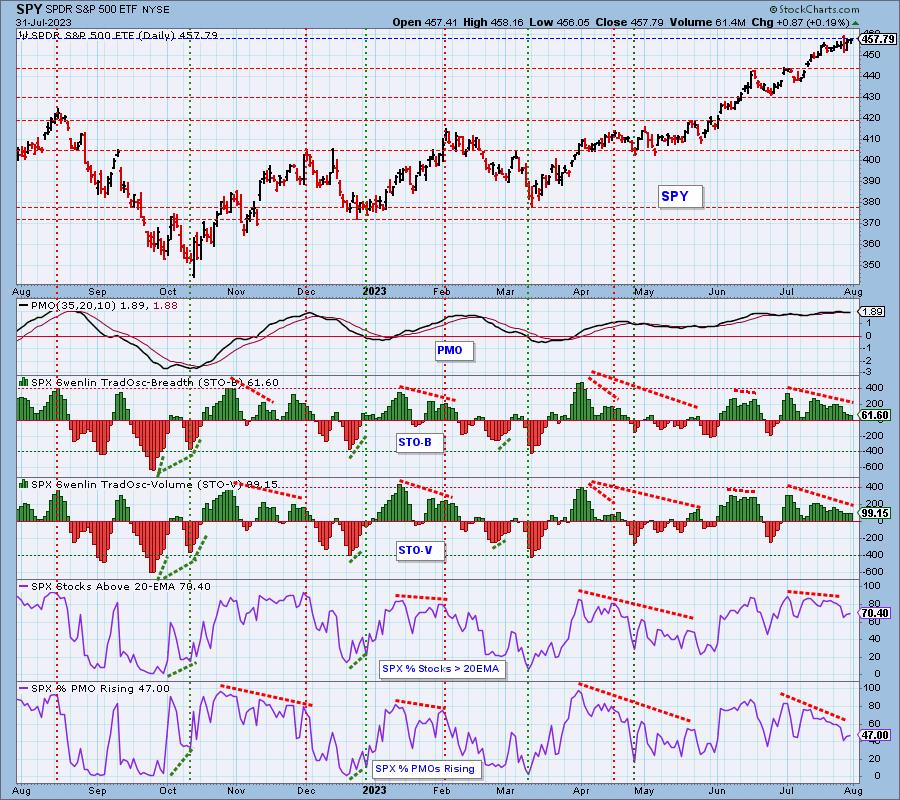
Task: Click the blue PMO label box
Action: pyautogui.click(x=454, y=350)
